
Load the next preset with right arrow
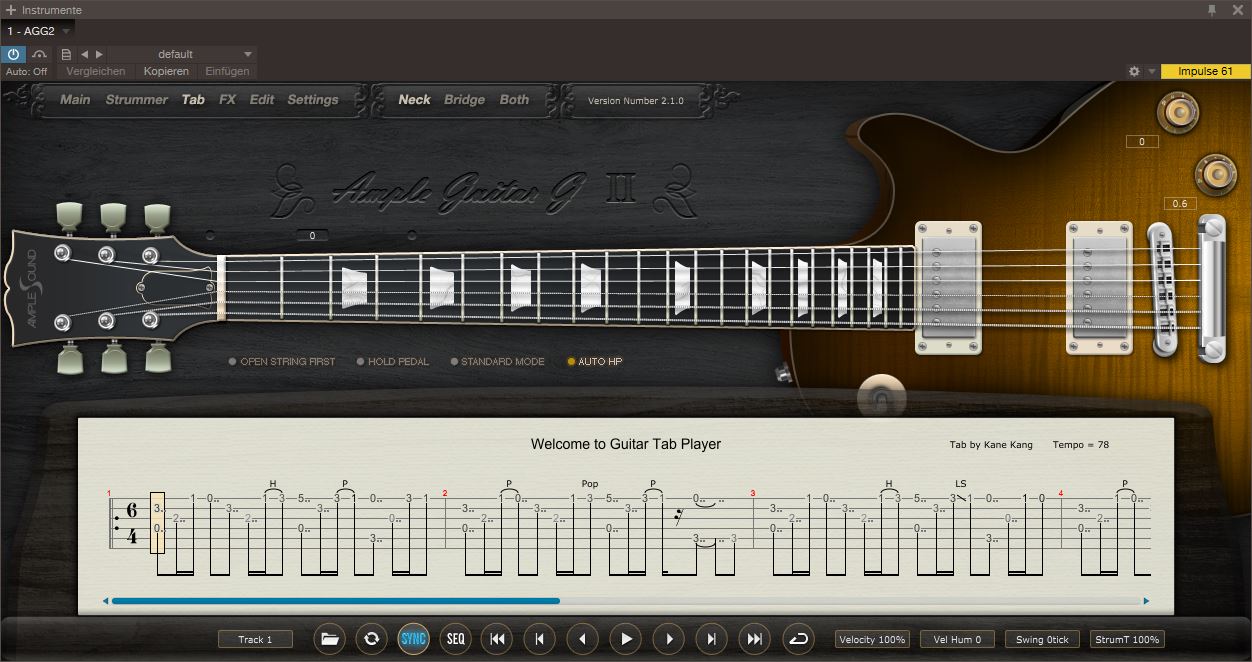pos(99,54)
